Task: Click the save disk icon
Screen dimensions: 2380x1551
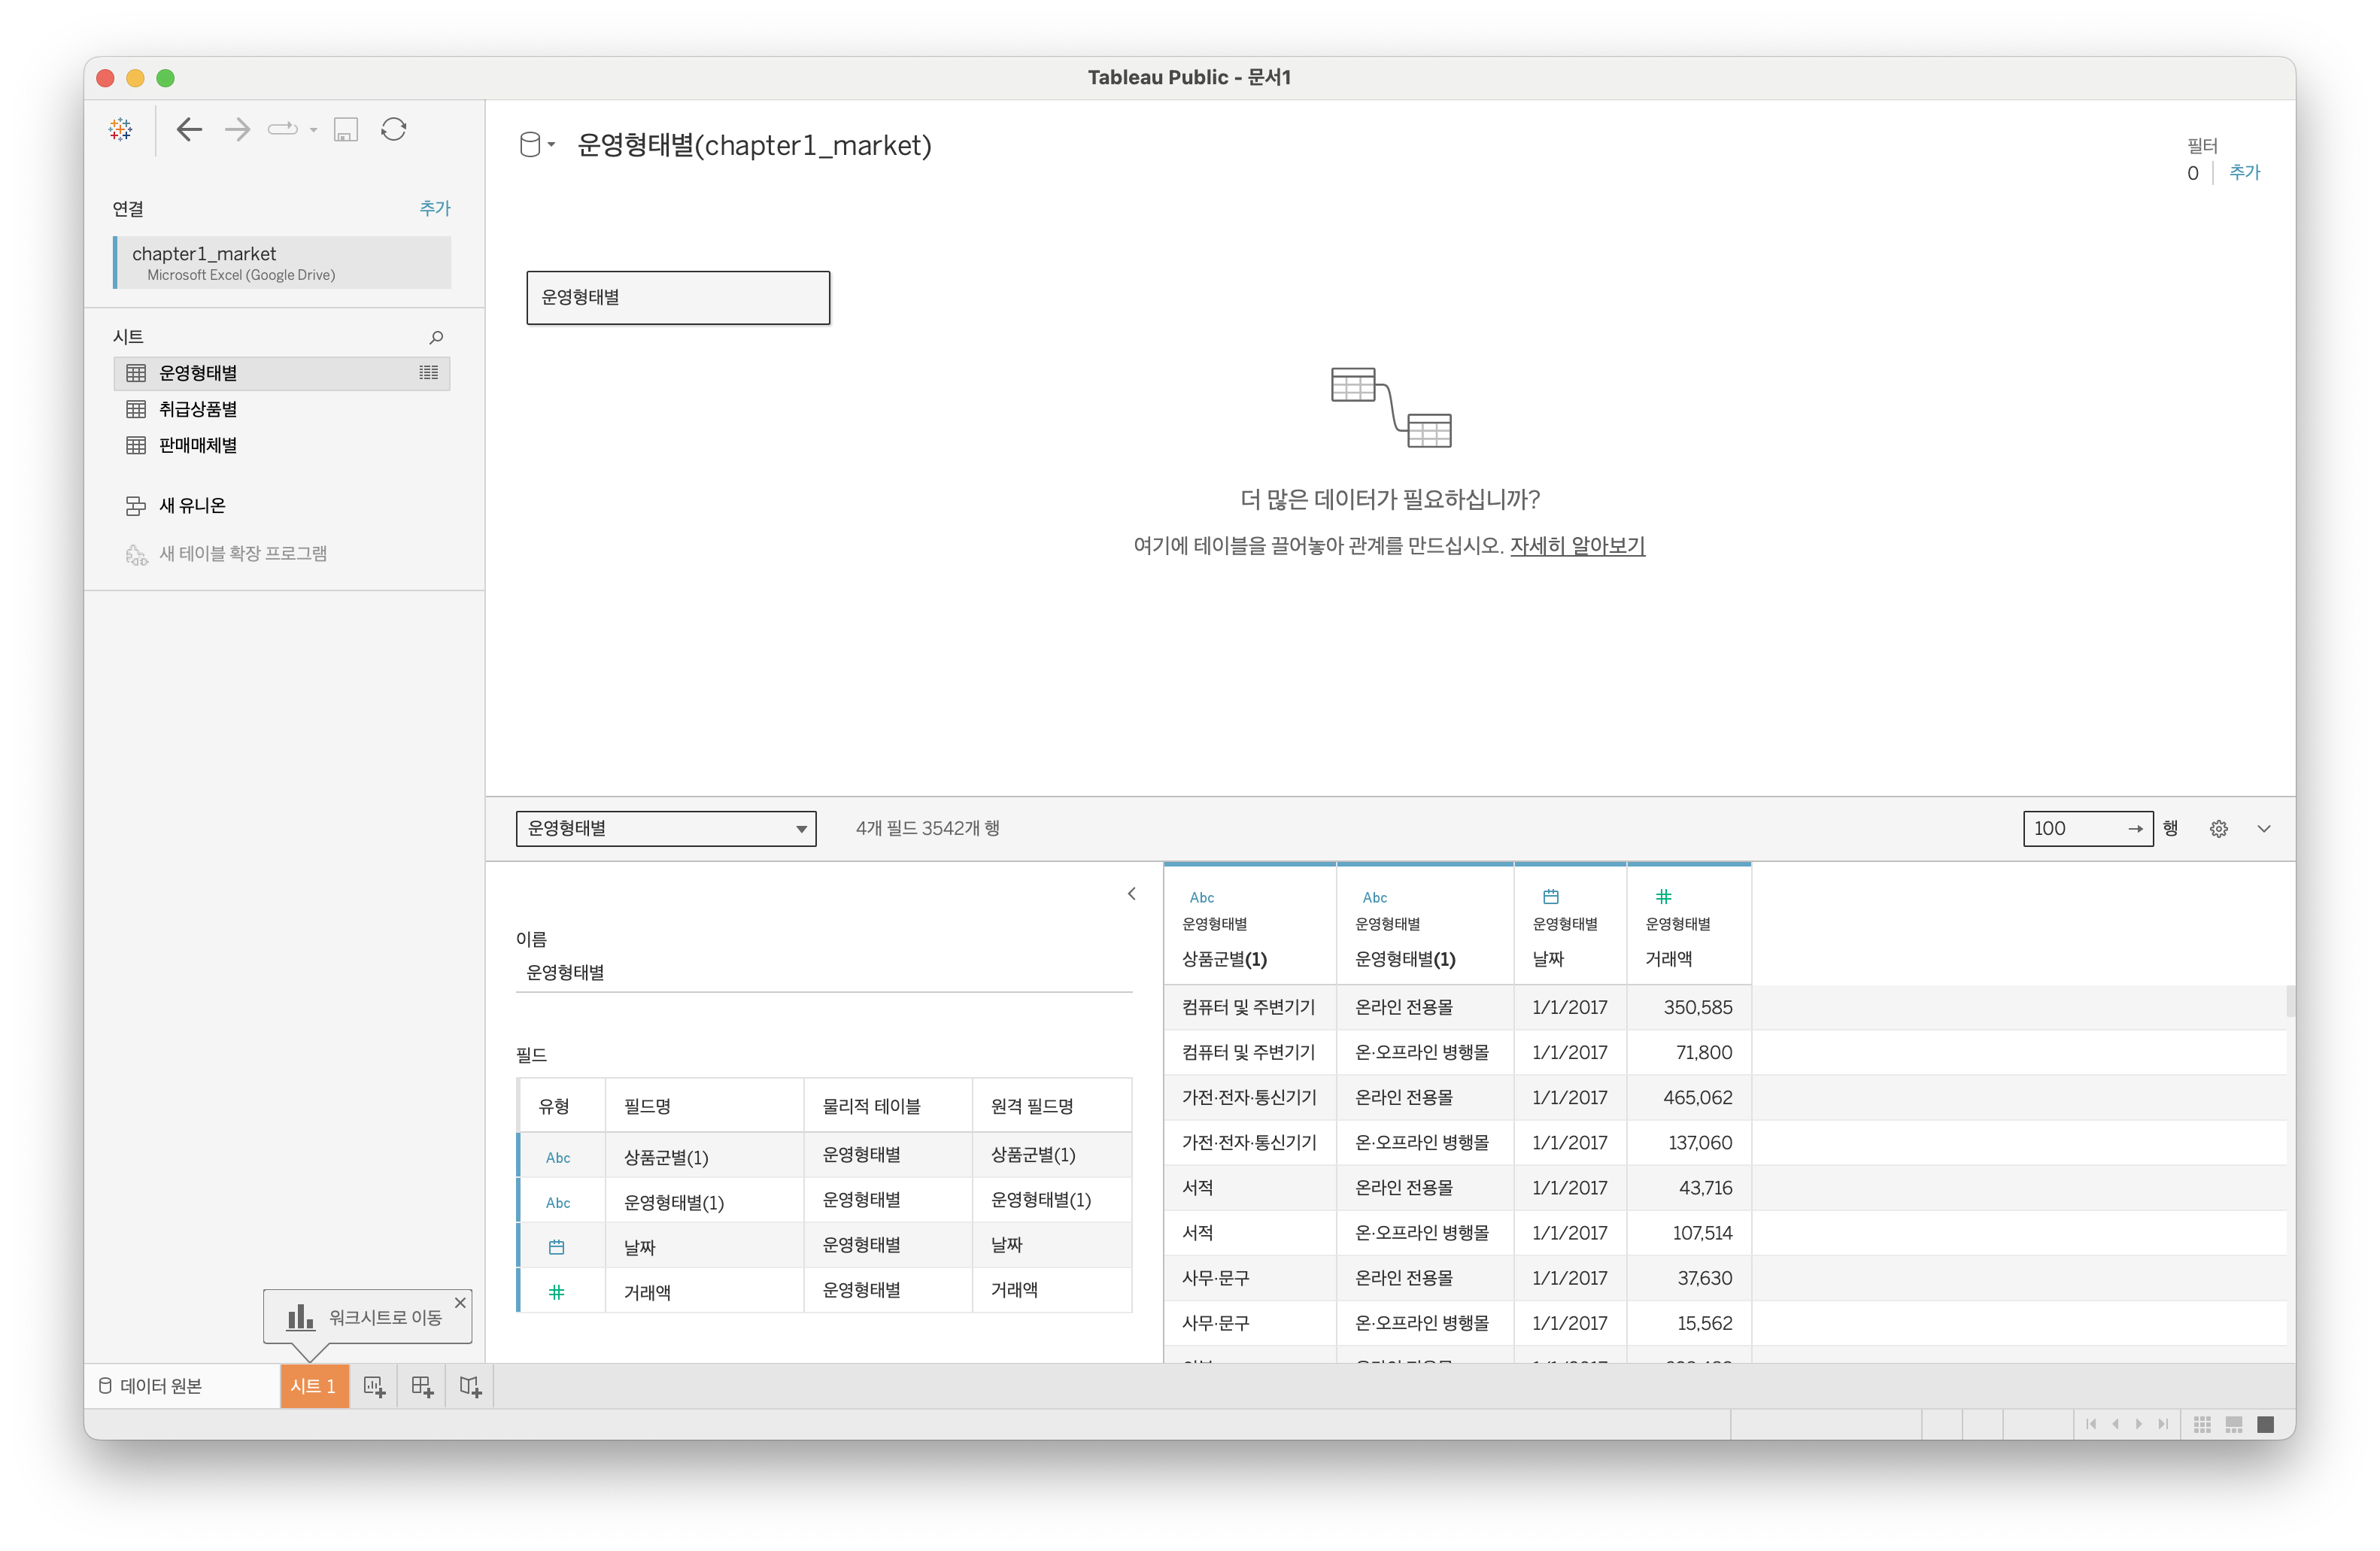Action: click(x=346, y=130)
